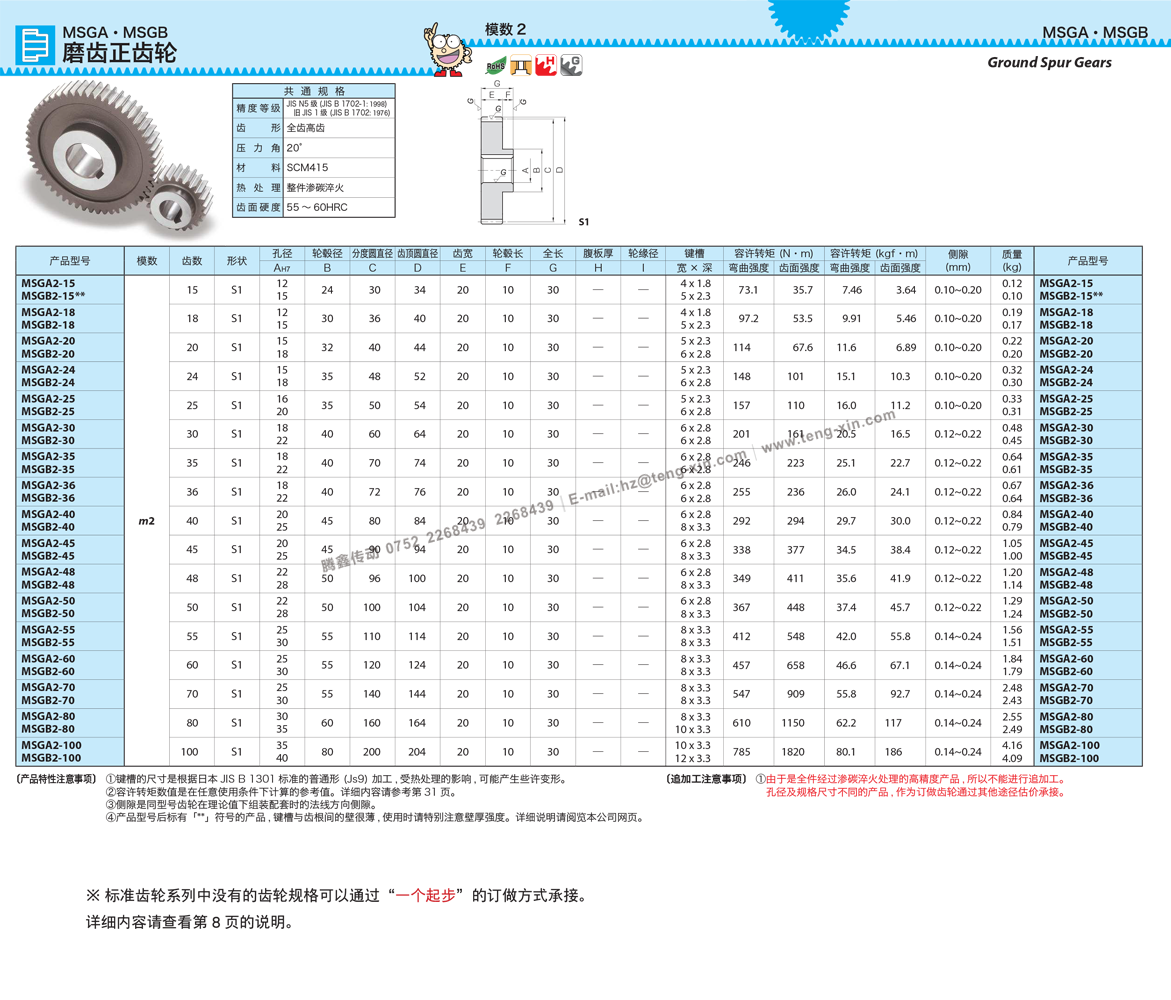Click the 键槽 column header

pos(694,254)
